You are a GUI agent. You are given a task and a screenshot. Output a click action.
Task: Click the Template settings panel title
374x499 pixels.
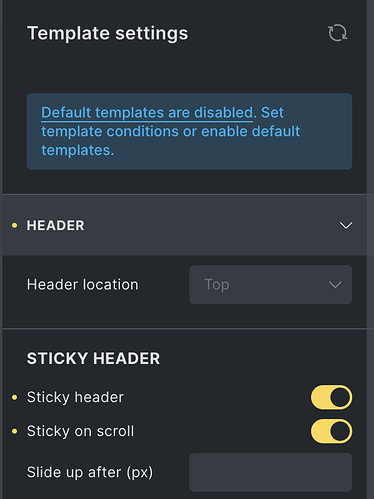tap(108, 33)
